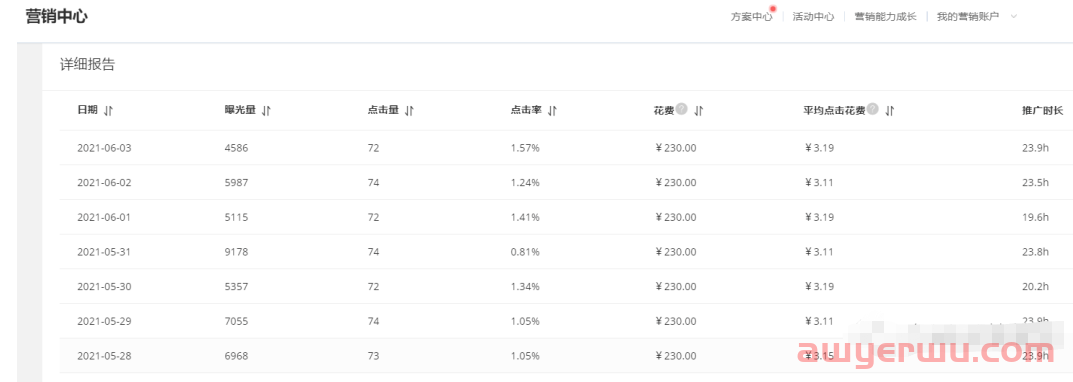Go to 营销能力成长 menu item

coord(885,17)
